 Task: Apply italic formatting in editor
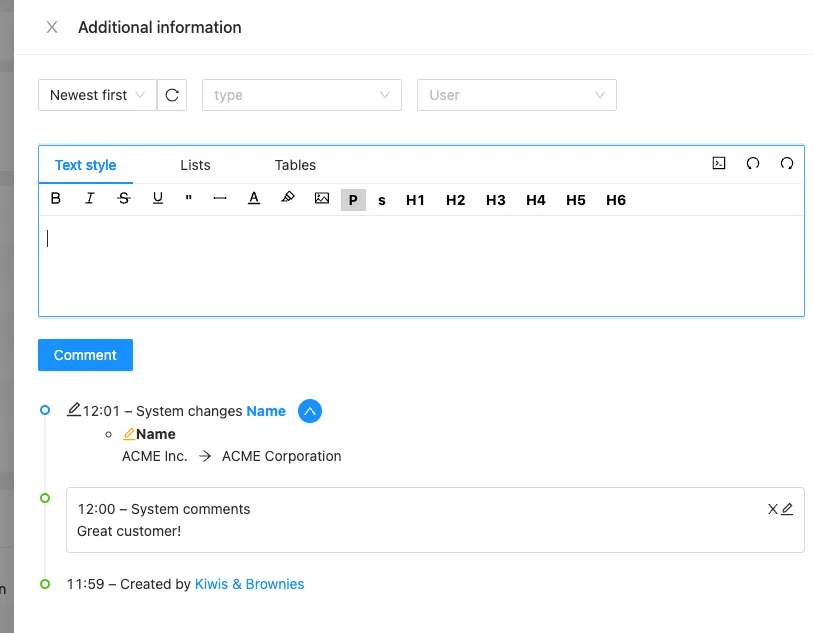(90, 199)
